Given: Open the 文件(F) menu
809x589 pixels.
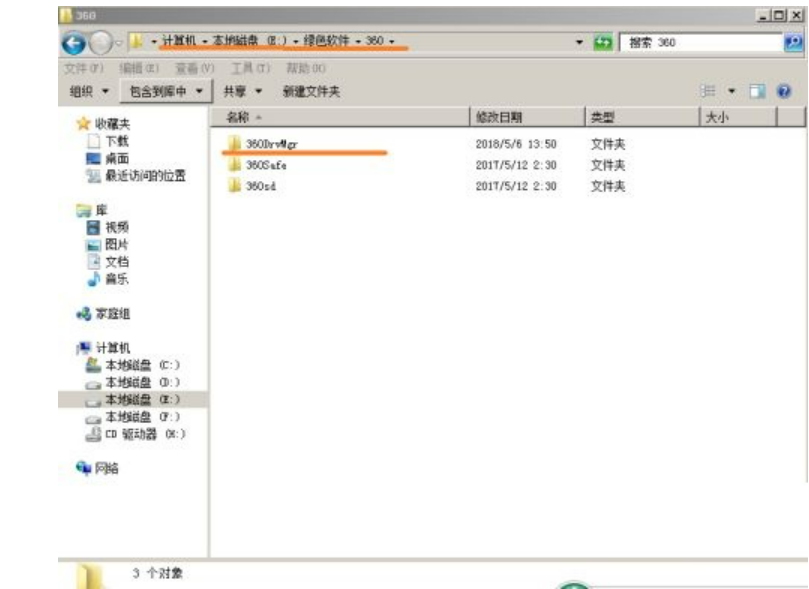Looking at the screenshot, I should click(84, 68).
